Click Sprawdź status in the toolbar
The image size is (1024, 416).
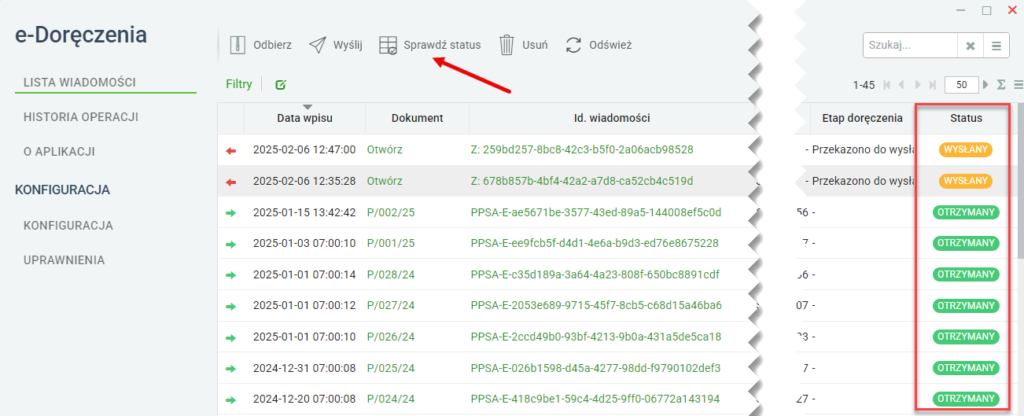tap(430, 45)
